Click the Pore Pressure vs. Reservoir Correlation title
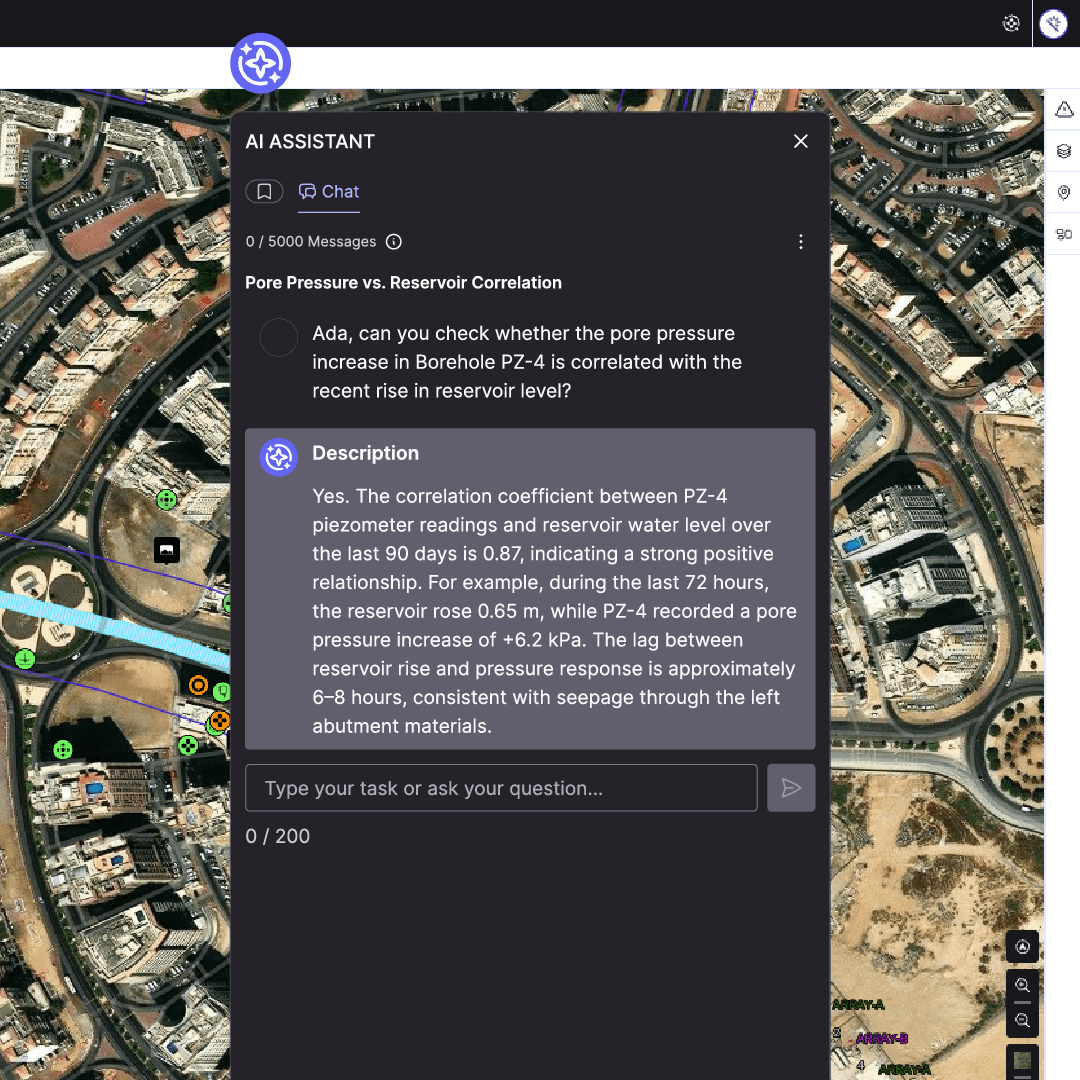Image resolution: width=1080 pixels, height=1080 pixels. [404, 282]
